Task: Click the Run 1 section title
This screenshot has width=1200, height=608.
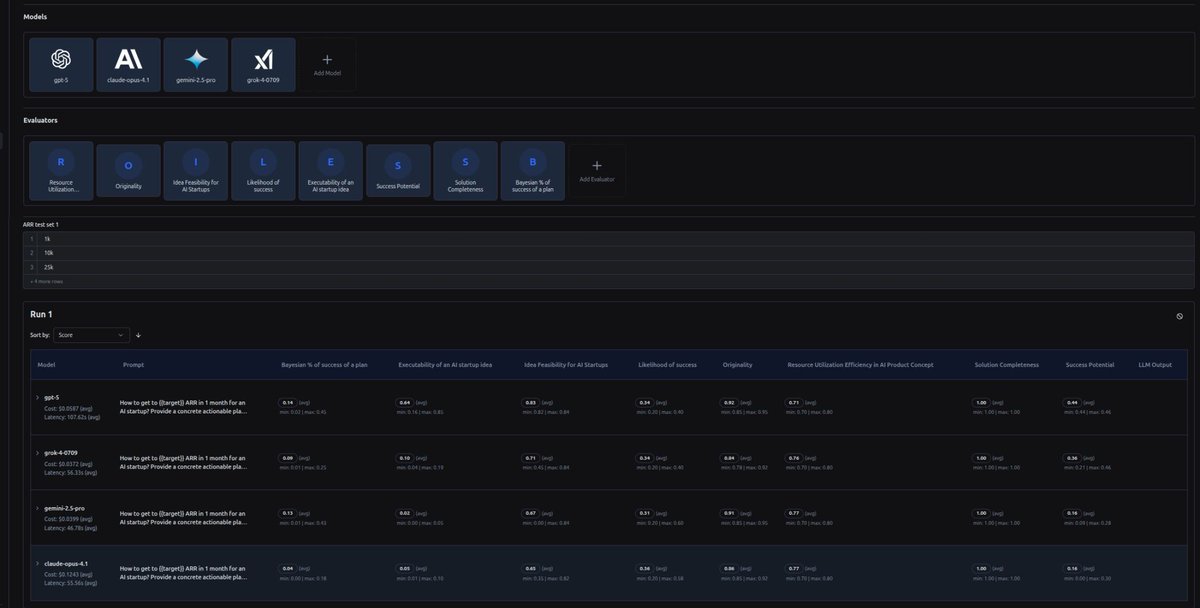Action: click(x=41, y=314)
